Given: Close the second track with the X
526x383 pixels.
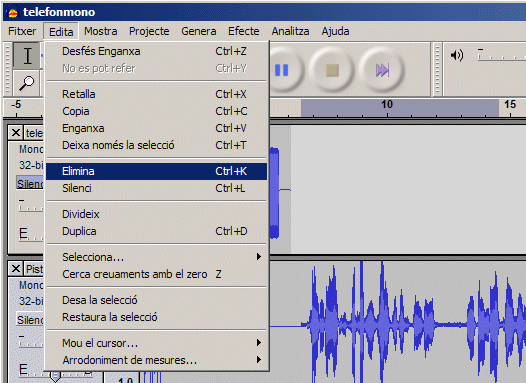Looking at the screenshot, I should point(16,269).
